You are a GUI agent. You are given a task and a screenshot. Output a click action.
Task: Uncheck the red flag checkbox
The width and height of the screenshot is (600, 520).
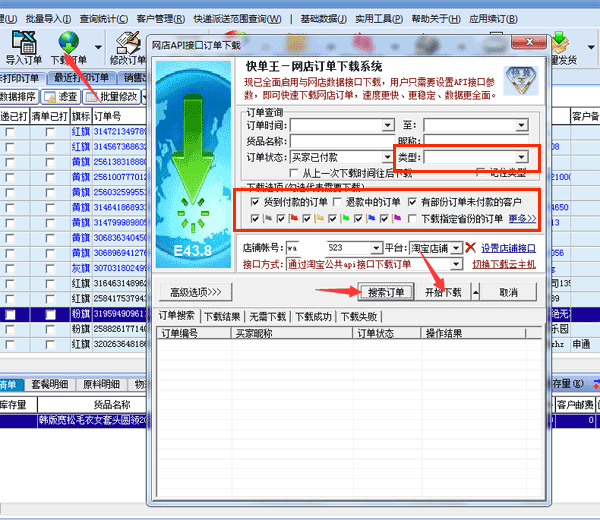click(x=281, y=218)
